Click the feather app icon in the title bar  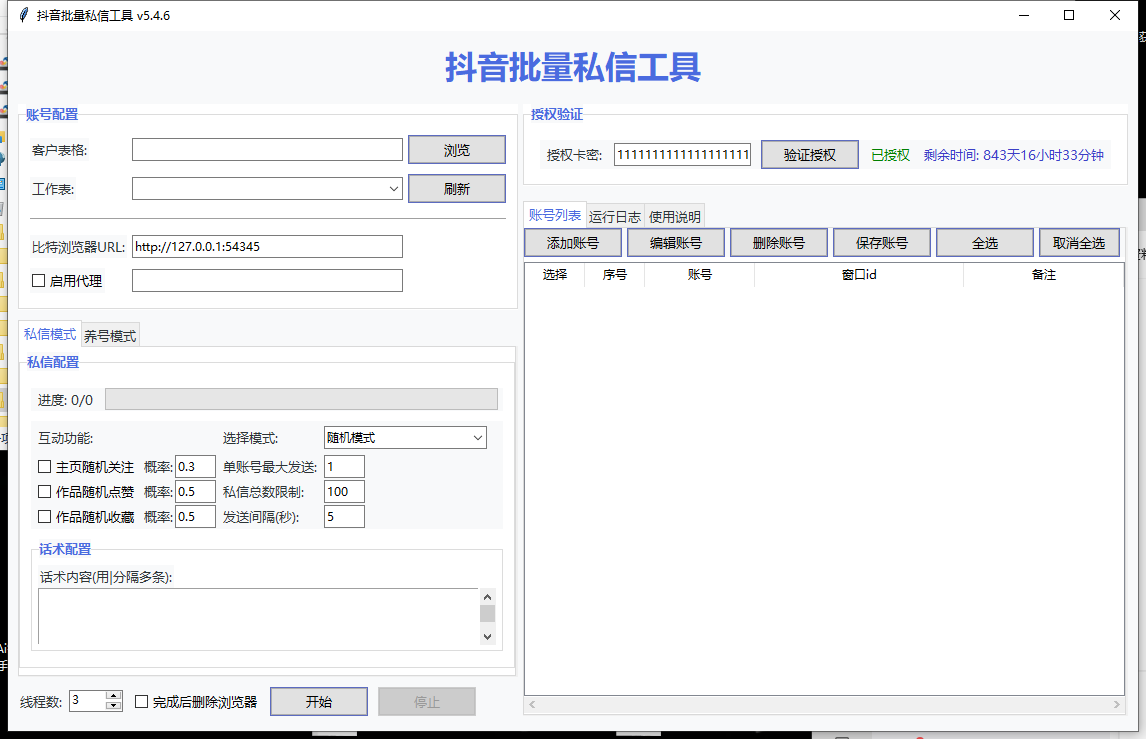point(24,15)
